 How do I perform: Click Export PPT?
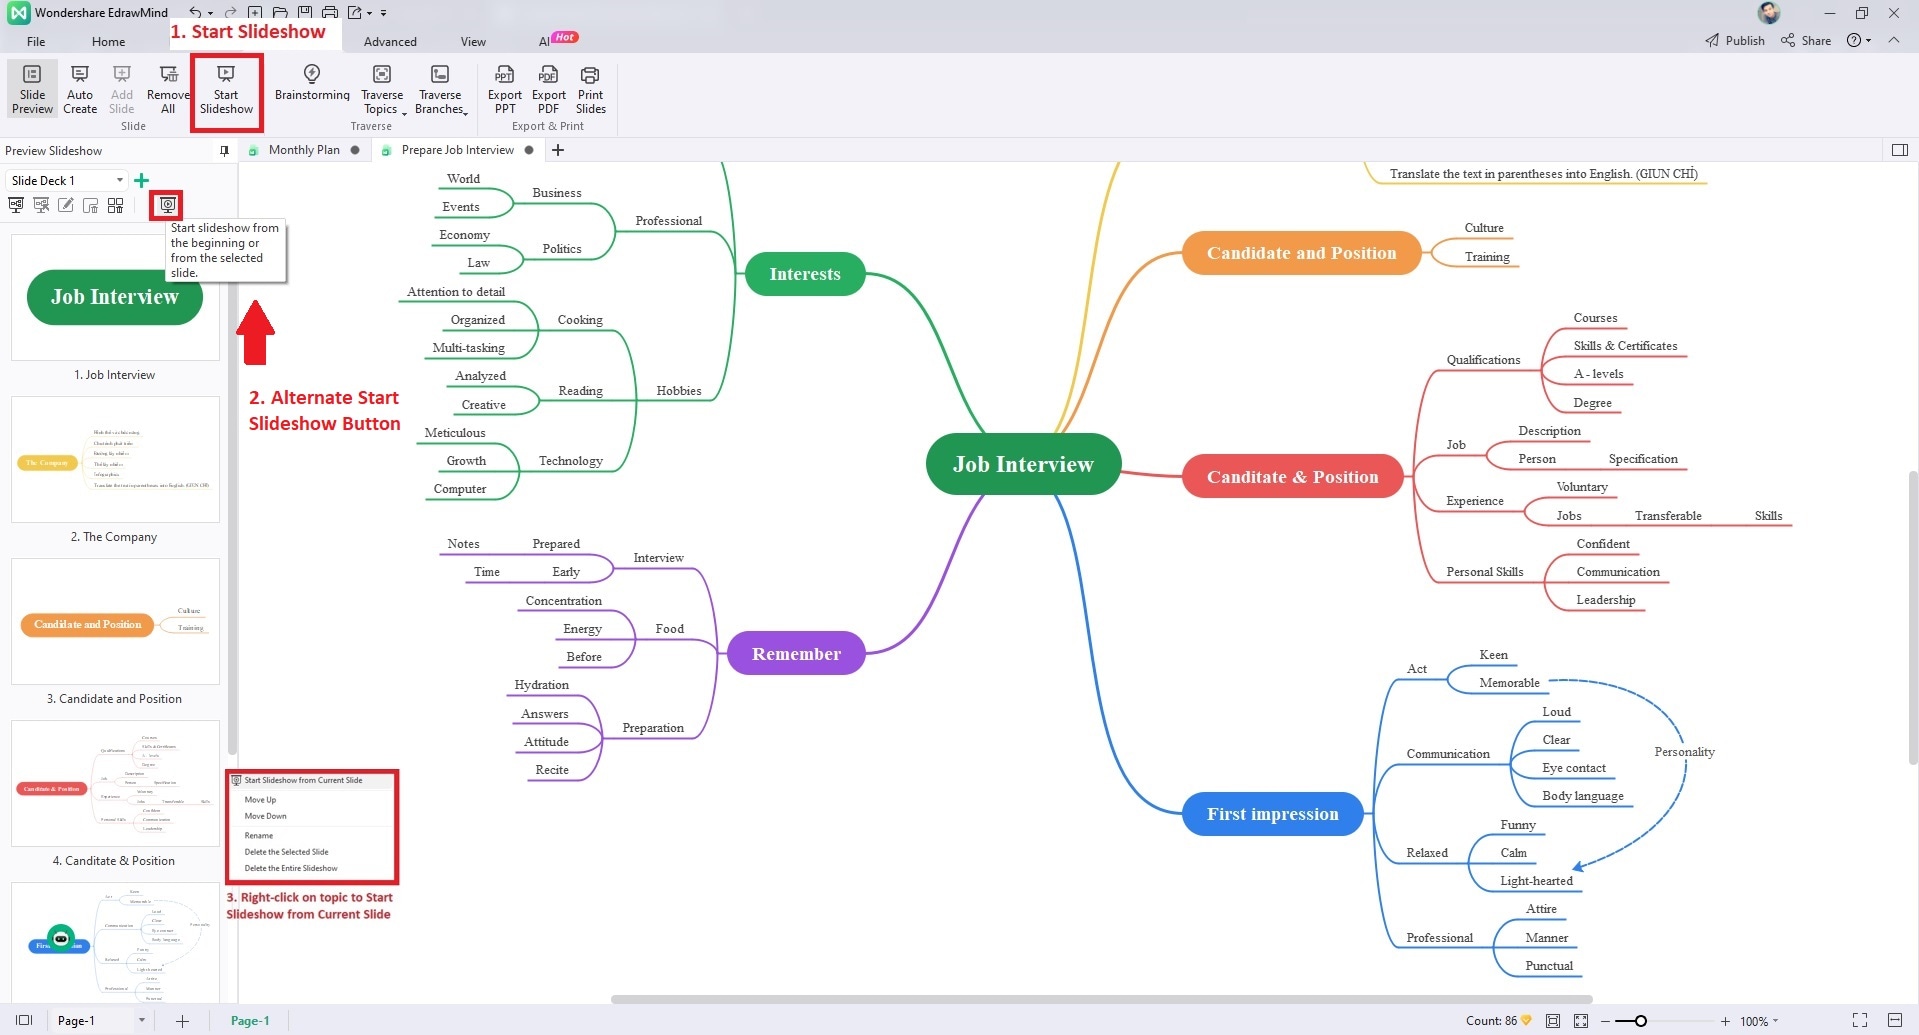pyautogui.click(x=505, y=89)
